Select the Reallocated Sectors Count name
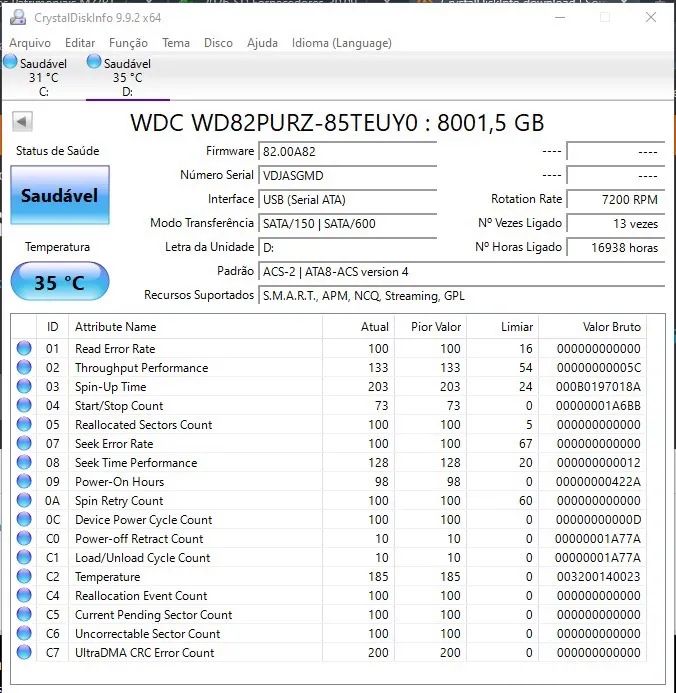 click(144, 425)
